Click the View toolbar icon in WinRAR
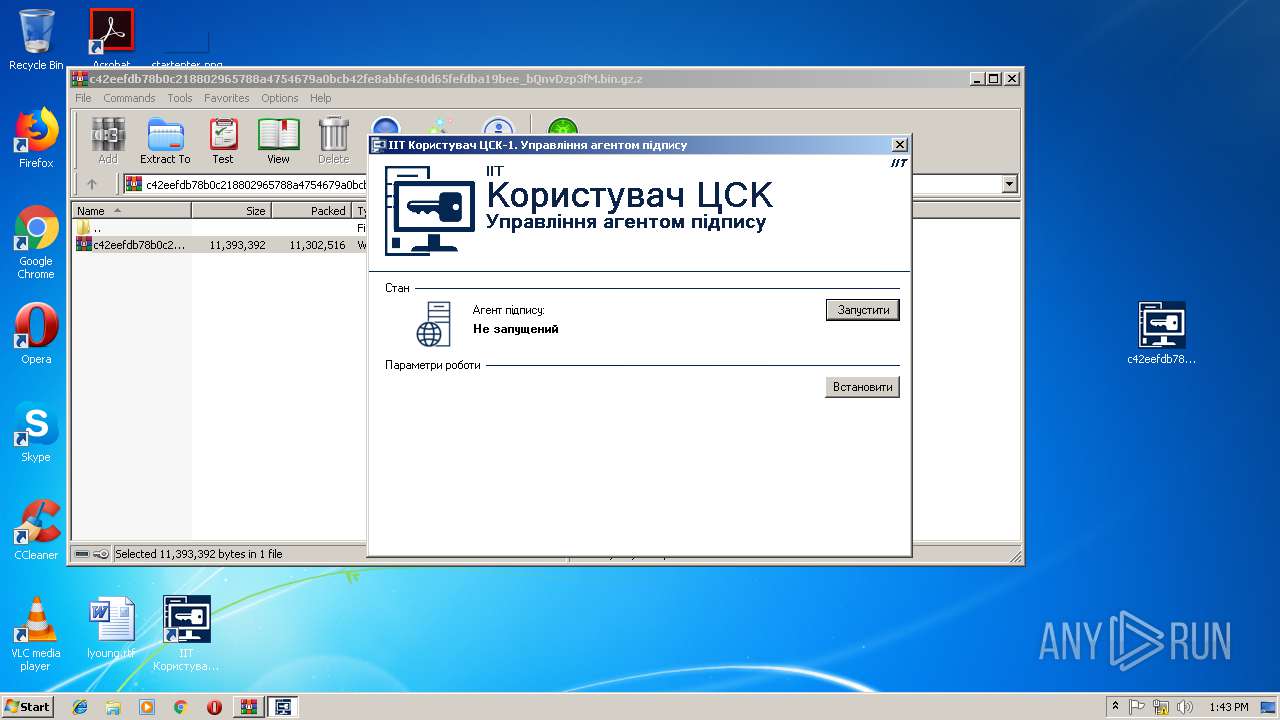The width and height of the screenshot is (1280, 720). (x=278, y=141)
